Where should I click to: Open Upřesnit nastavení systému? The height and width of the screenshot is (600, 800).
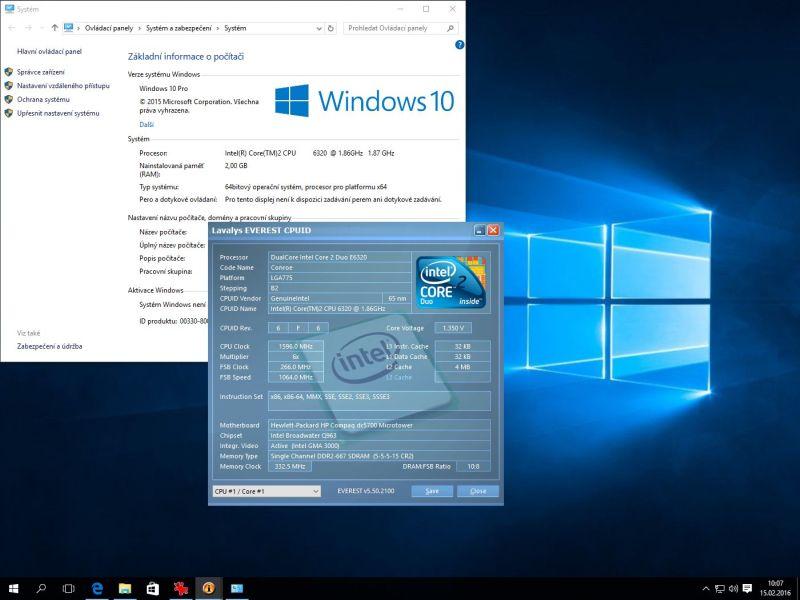pos(58,113)
